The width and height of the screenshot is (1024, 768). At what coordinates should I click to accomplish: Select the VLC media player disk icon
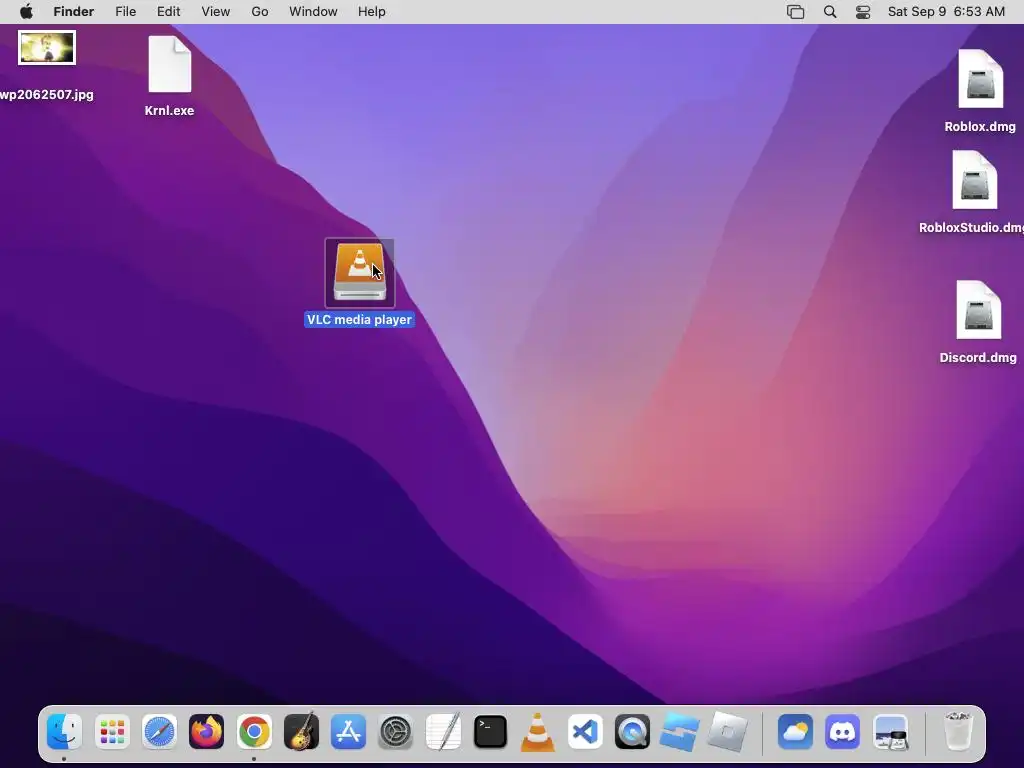pos(360,273)
